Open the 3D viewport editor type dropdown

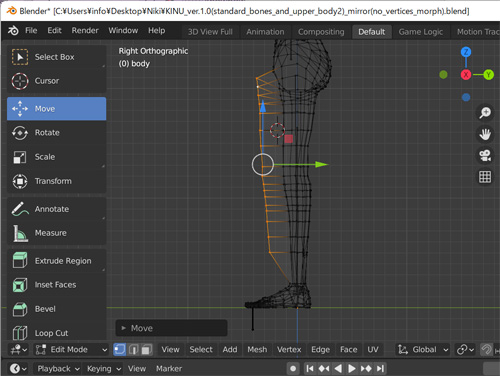click(19, 349)
